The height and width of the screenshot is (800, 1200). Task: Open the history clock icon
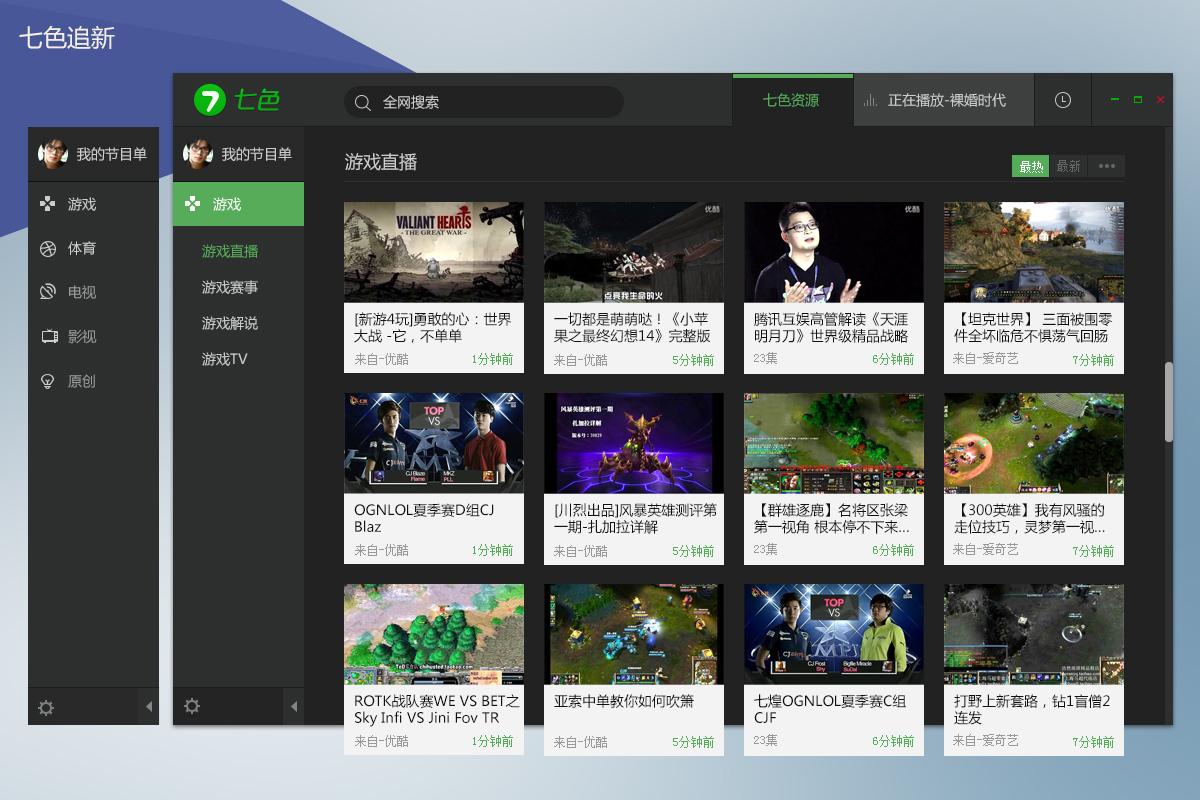point(1063,100)
